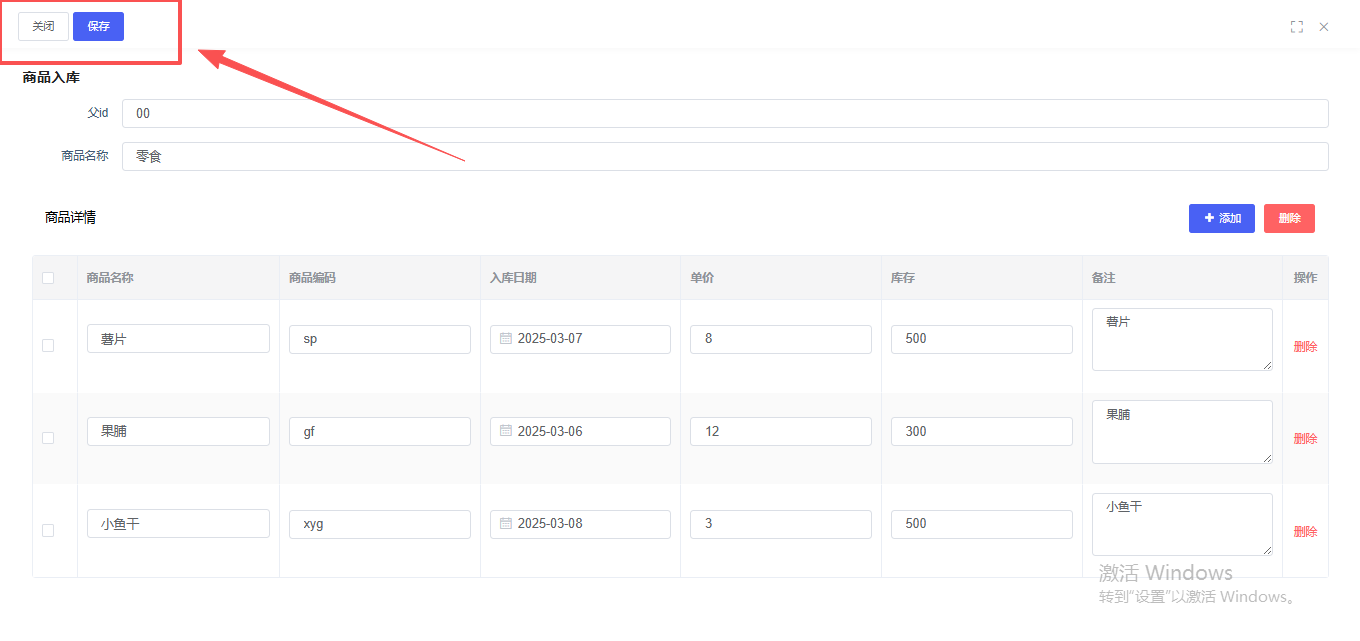Viewport: 1360px width, 641px height.
Task: Click the 删除 link in the 薯片 row
Action: coord(1305,346)
